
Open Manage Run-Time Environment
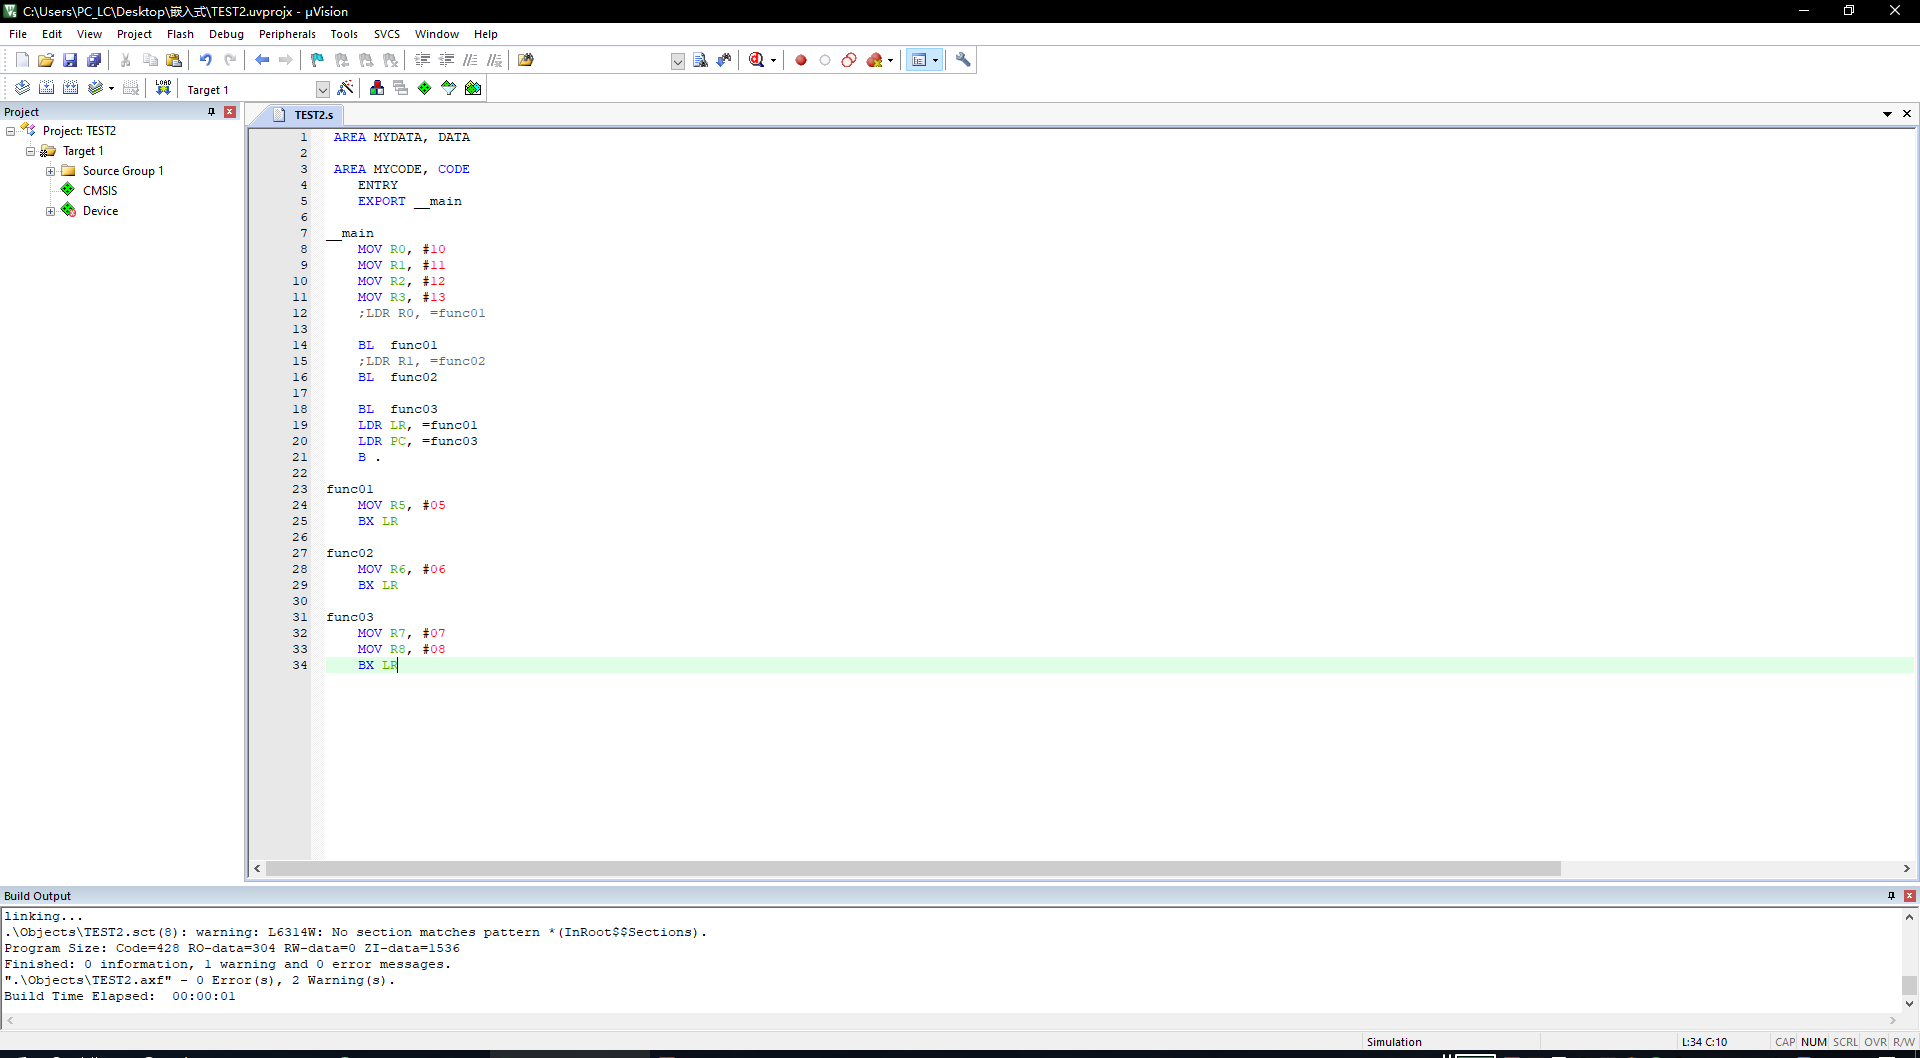[x=425, y=88]
